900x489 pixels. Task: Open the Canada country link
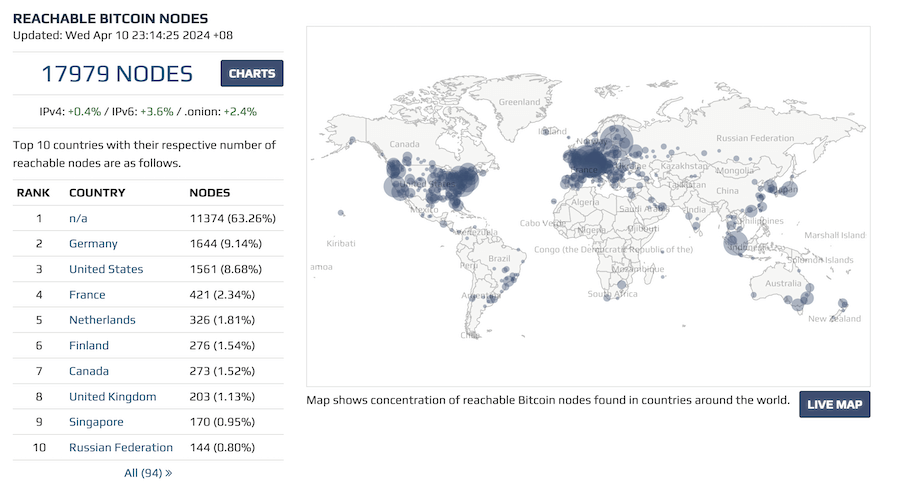(x=89, y=371)
